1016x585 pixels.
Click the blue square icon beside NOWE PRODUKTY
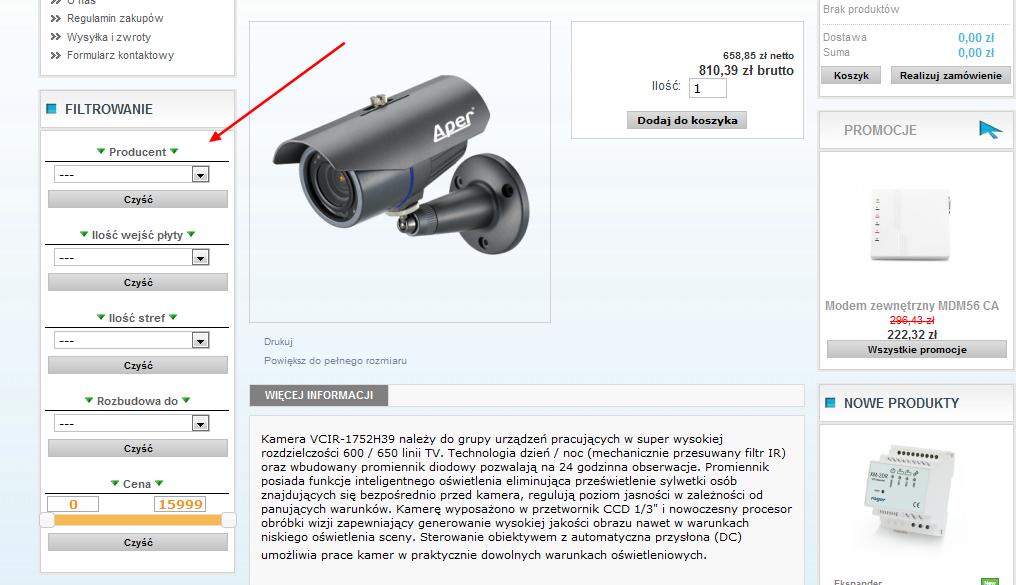click(830, 403)
